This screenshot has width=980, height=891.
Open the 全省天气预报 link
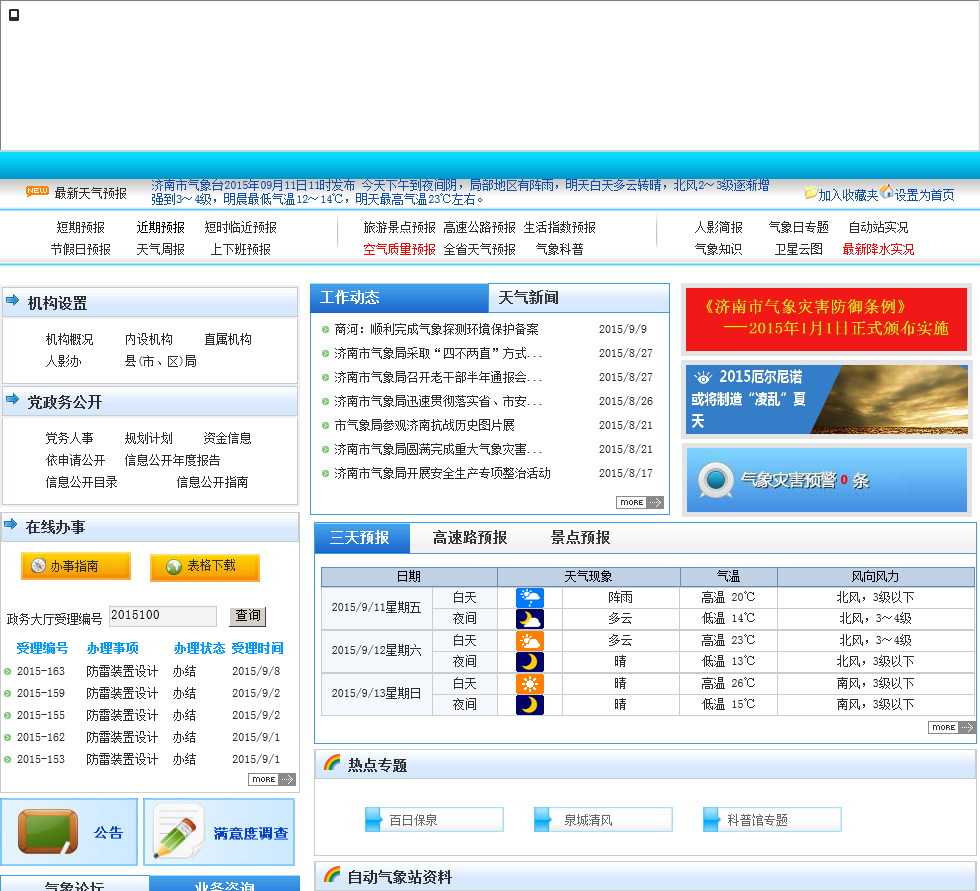pyautogui.click(x=479, y=249)
